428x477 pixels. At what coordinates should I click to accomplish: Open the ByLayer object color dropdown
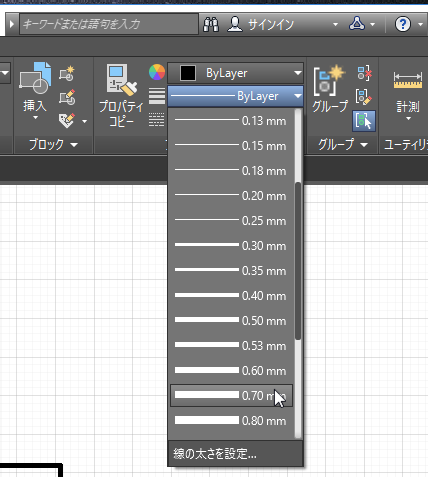point(298,73)
